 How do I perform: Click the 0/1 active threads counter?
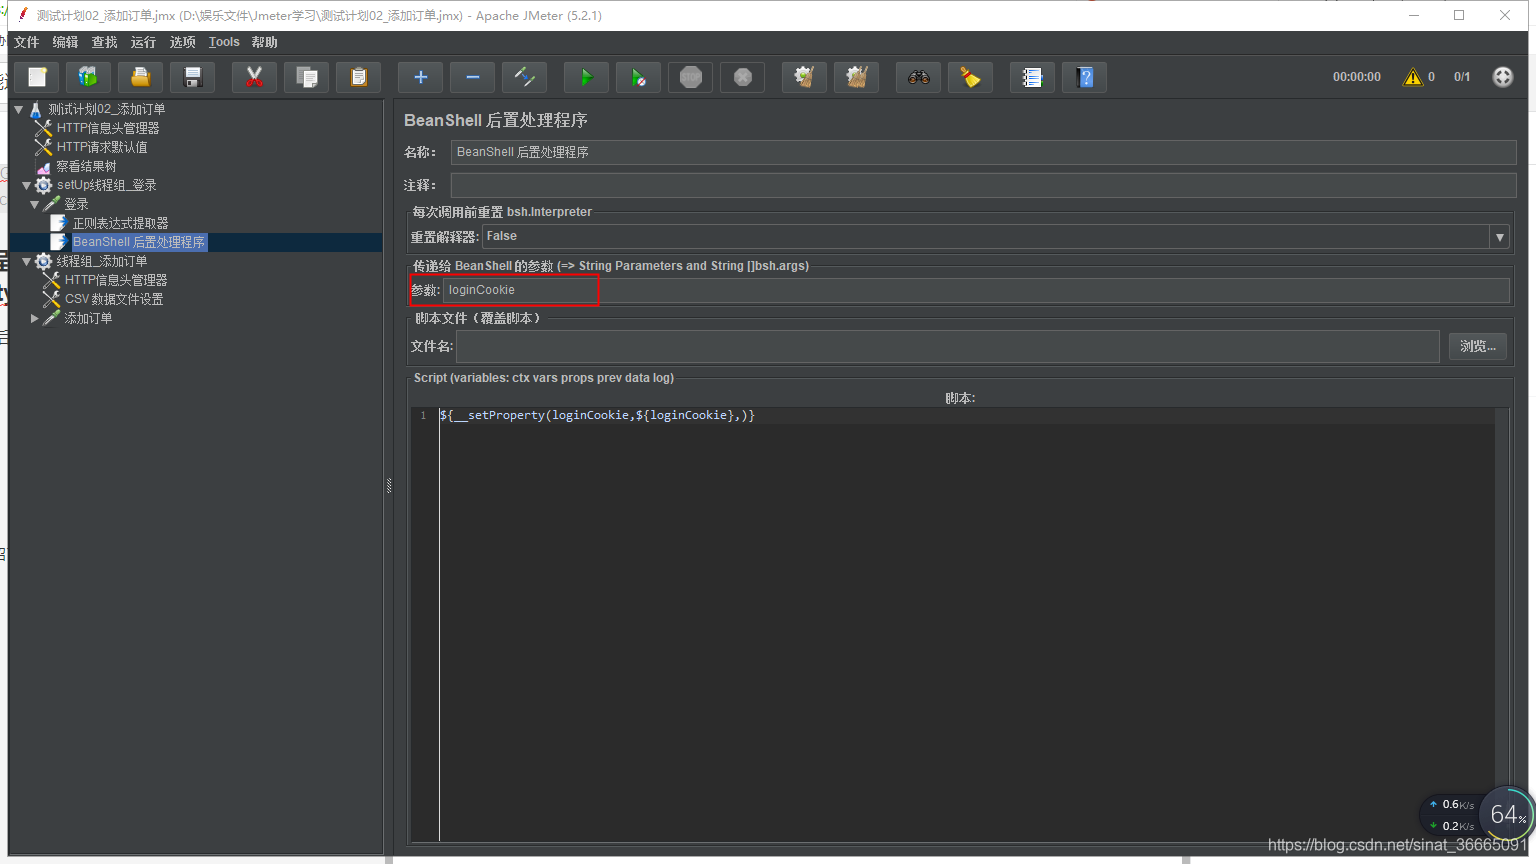[1462, 77]
